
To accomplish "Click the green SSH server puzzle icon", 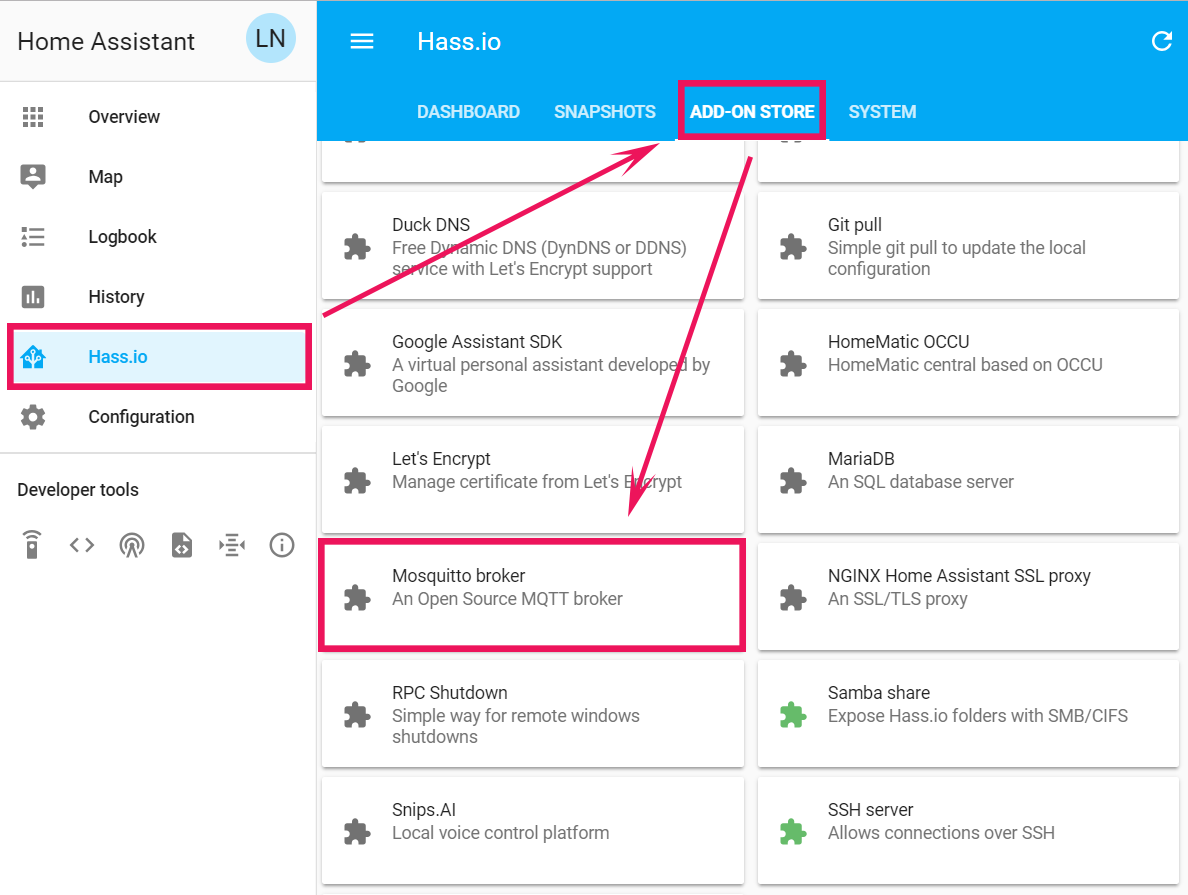I will click(x=793, y=832).
